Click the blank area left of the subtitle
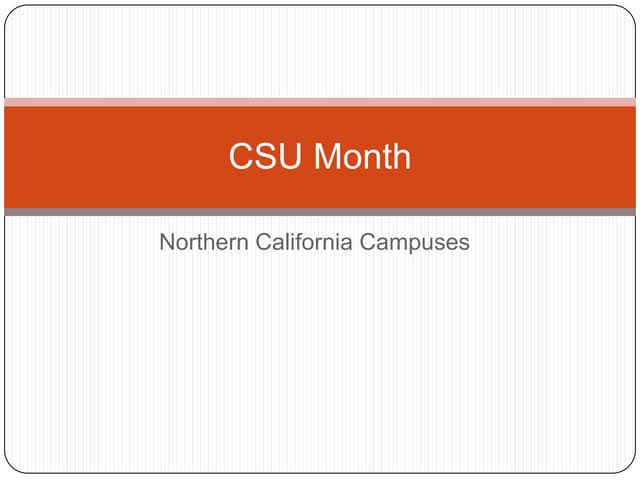The width and height of the screenshot is (640, 480). coord(80,242)
